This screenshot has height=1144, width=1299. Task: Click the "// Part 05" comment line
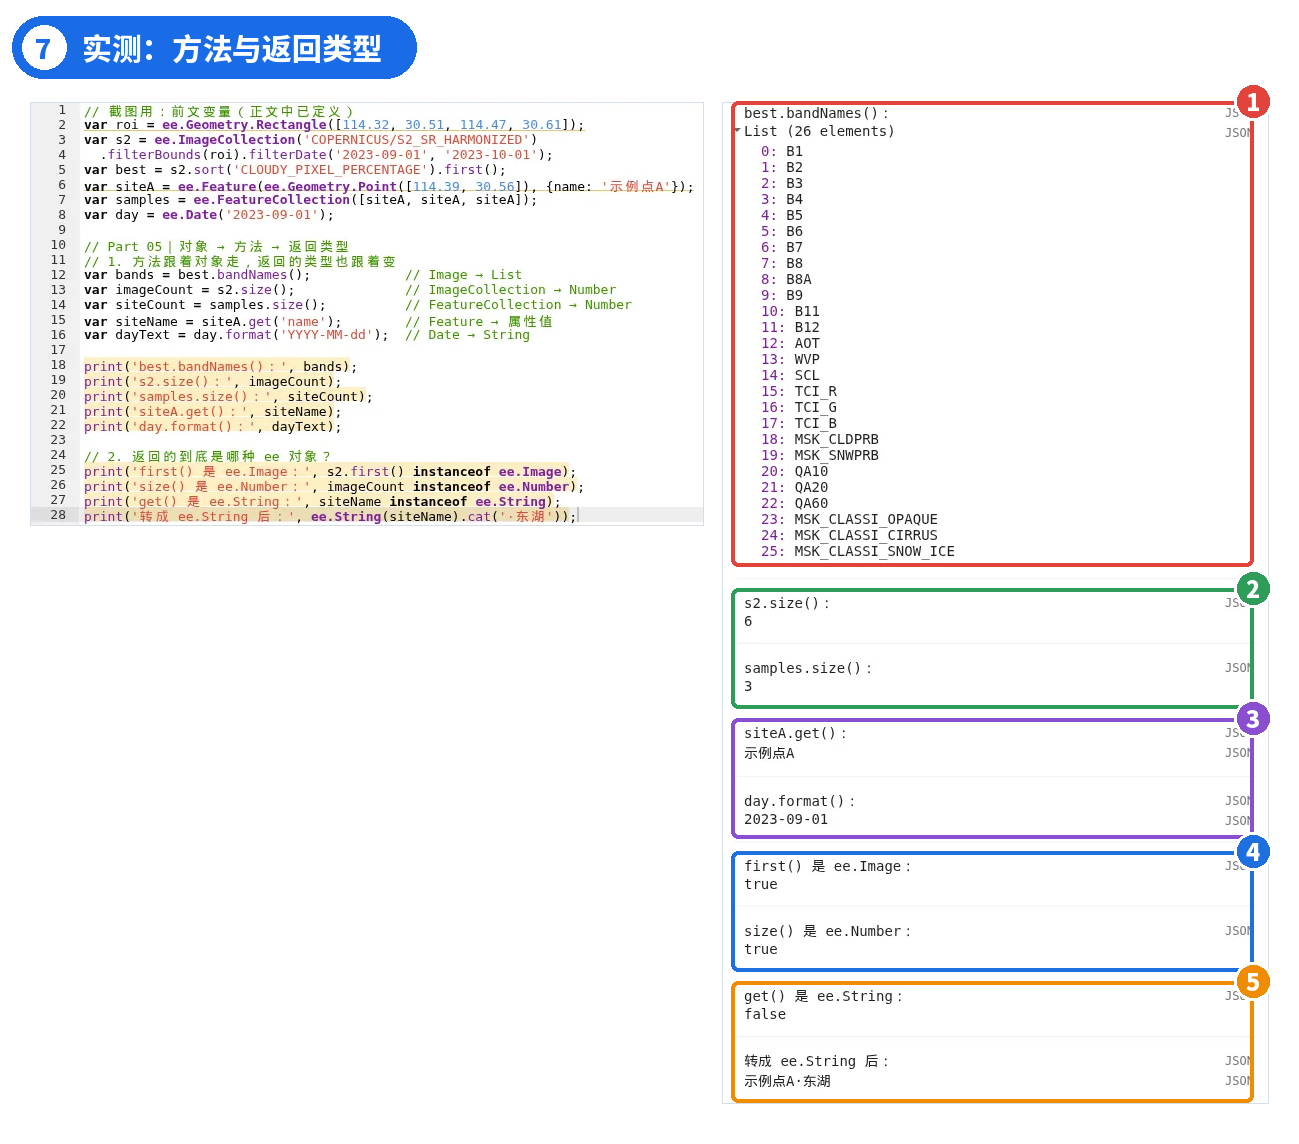point(217,247)
